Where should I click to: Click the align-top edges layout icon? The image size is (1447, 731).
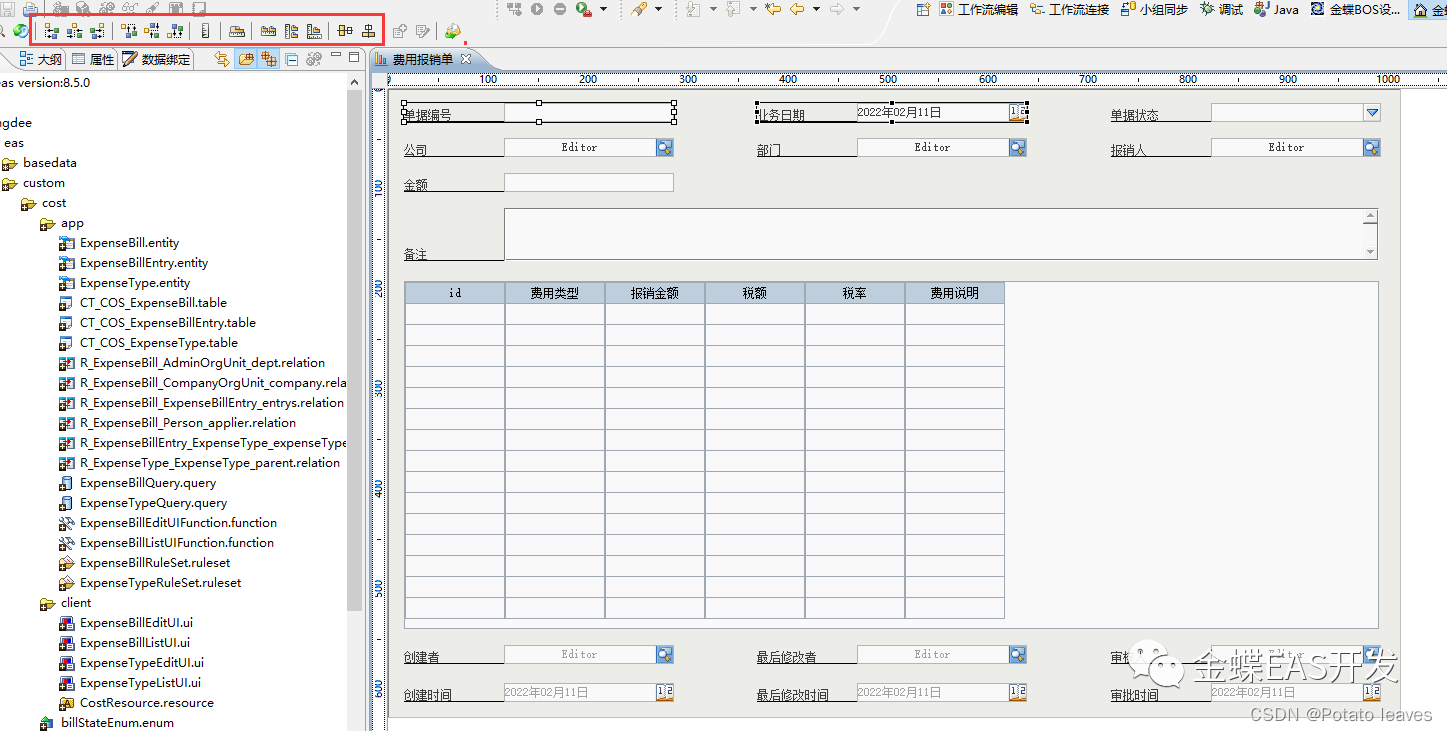tap(129, 31)
